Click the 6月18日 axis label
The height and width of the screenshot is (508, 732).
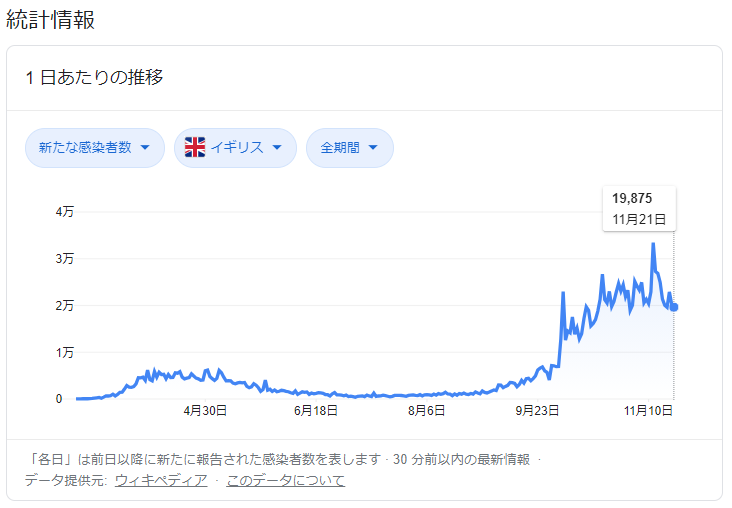click(316, 411)
